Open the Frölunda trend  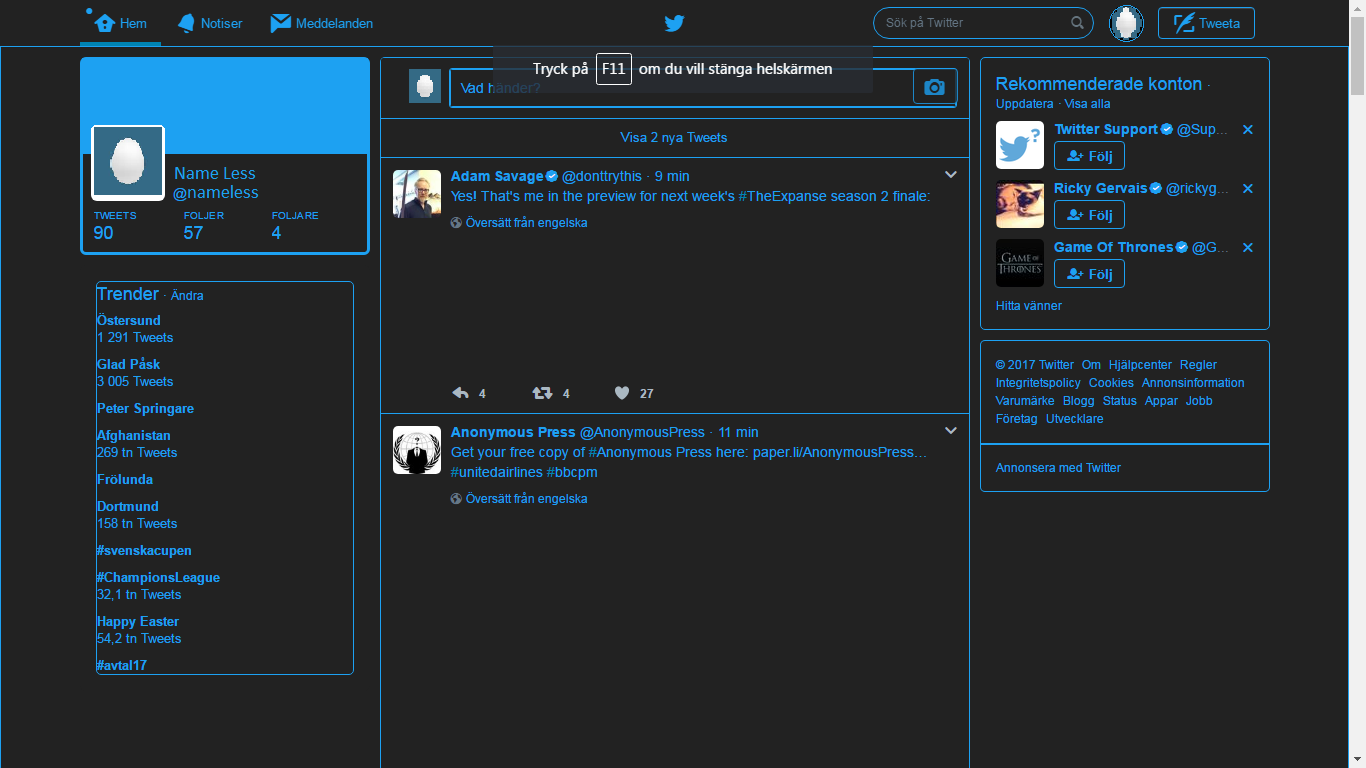(125, 480)
